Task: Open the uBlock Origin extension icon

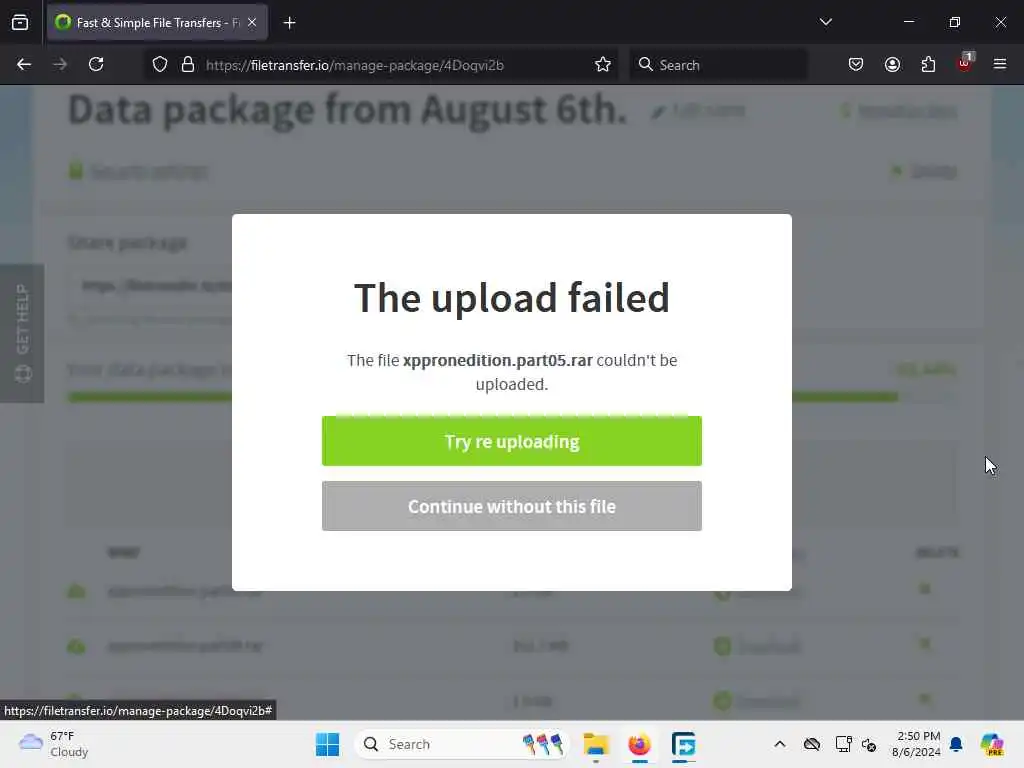Action: (965, 63)
